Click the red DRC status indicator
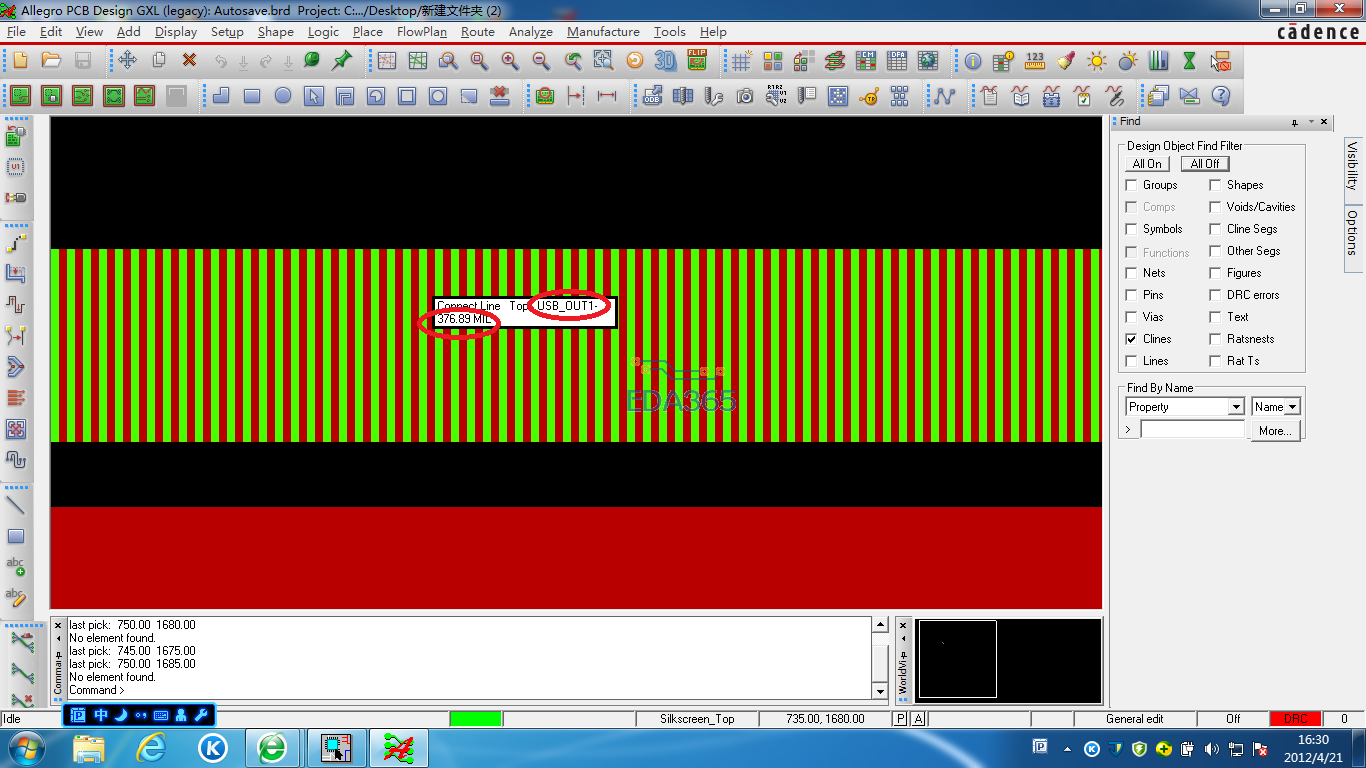The width and height of the screenshot is (1366, 768). pos(1296,719)
